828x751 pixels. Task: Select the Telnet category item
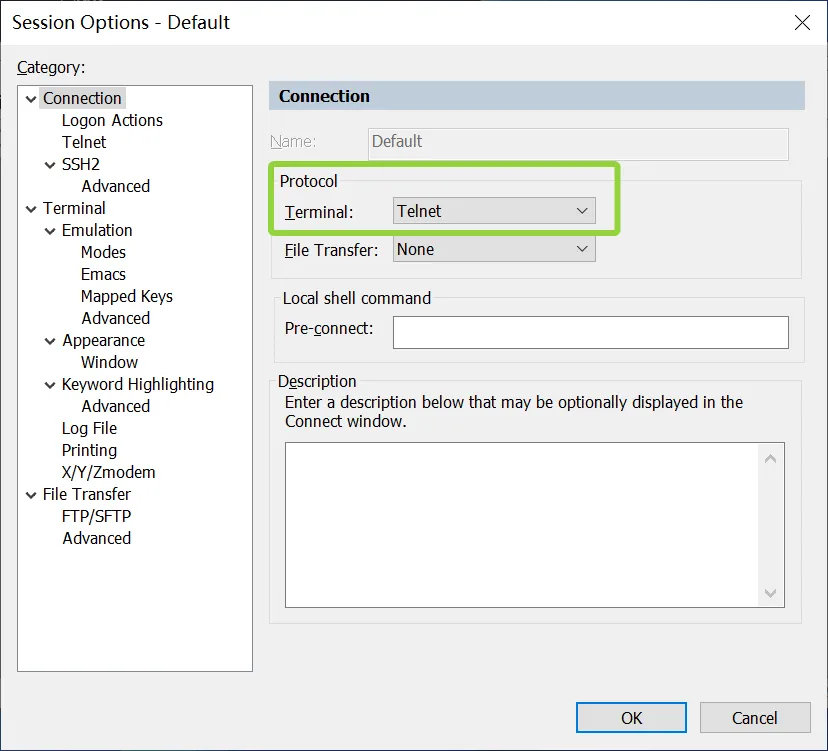[84, 142]
